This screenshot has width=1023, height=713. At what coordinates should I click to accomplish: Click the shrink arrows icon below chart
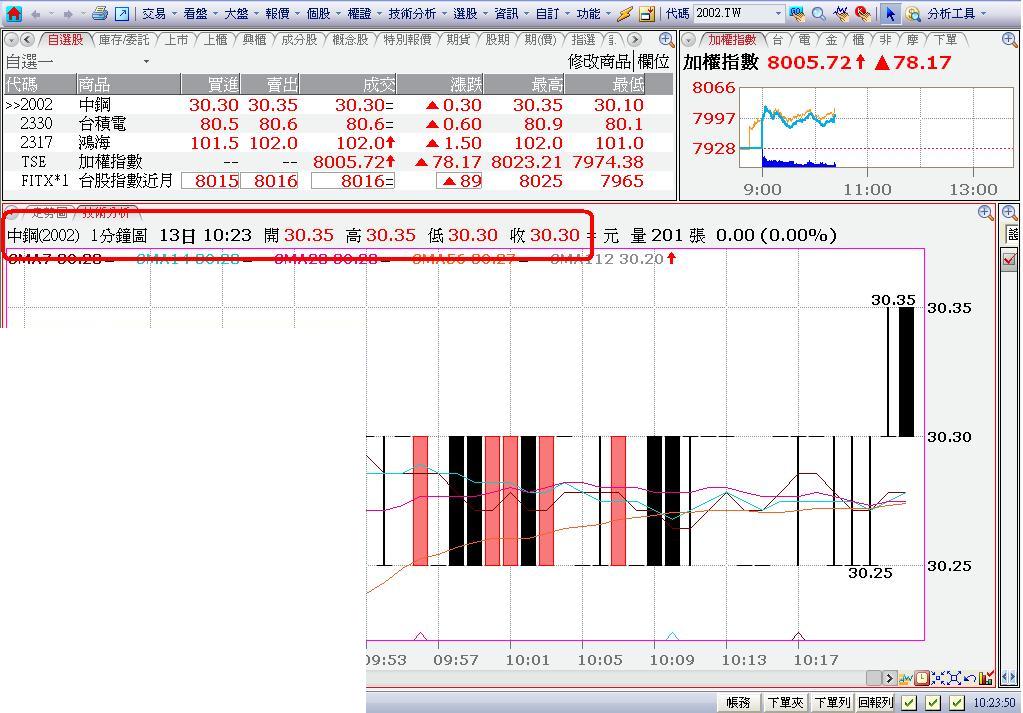tap(938, 678)
